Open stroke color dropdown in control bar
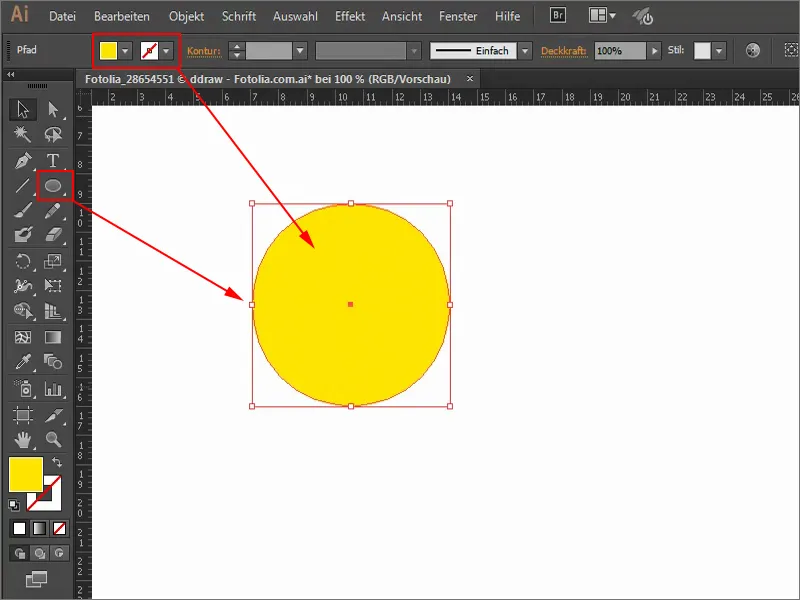 [166, 51]
